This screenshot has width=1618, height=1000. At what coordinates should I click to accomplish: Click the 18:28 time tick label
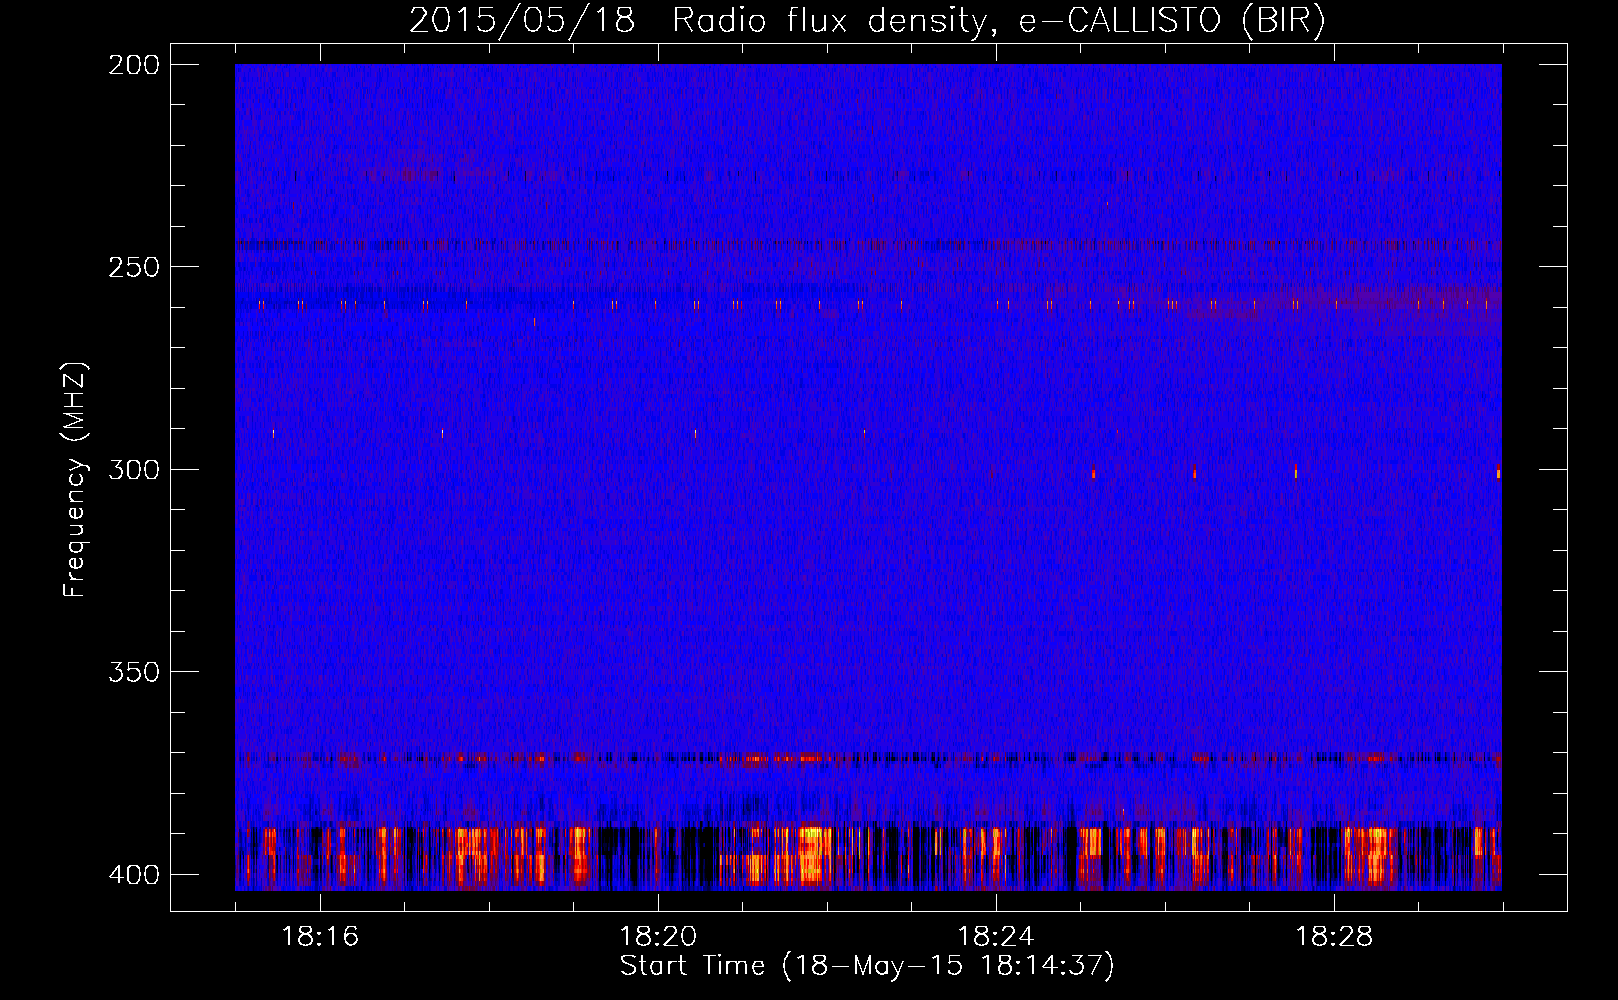tap(1334, 936)
